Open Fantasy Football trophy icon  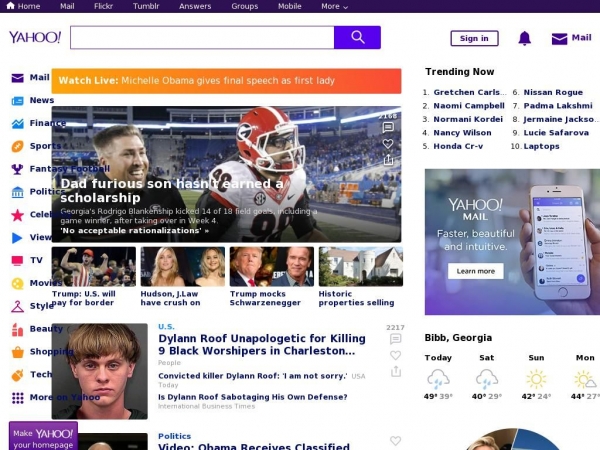(17, 169)
